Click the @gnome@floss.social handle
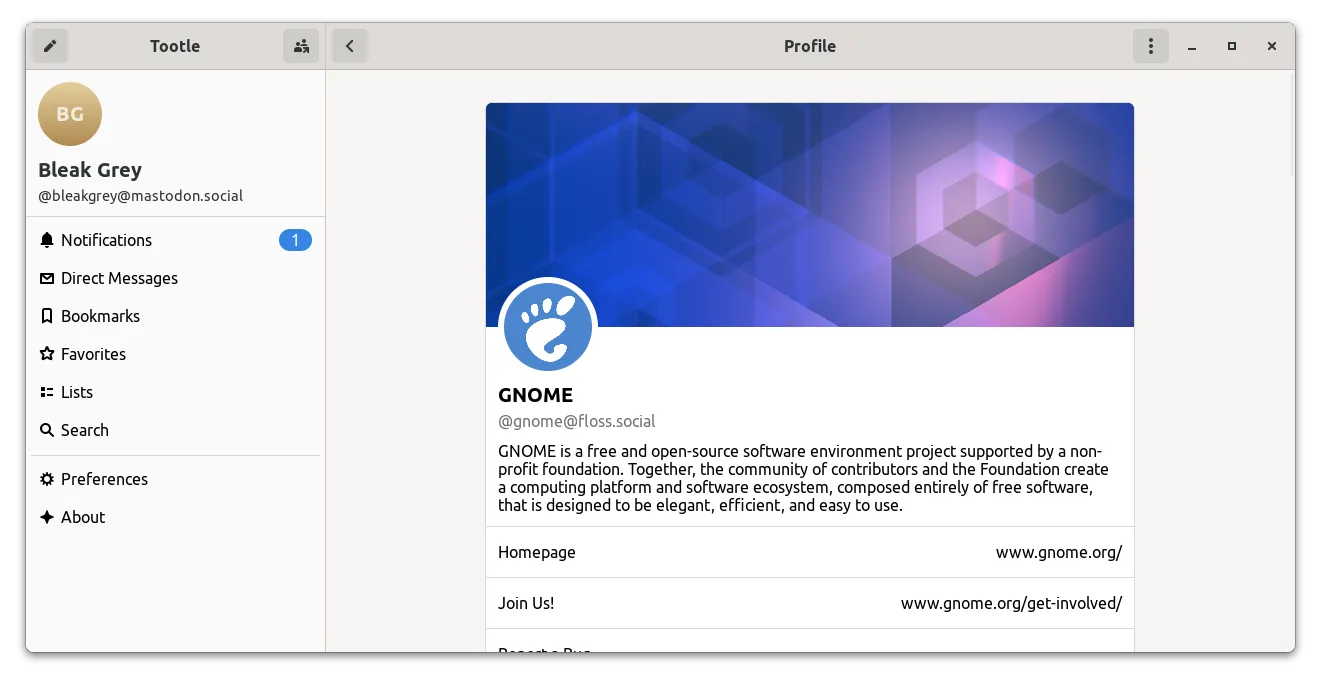The height and width of the screenshot is (681, 1321). coord(577,422)
